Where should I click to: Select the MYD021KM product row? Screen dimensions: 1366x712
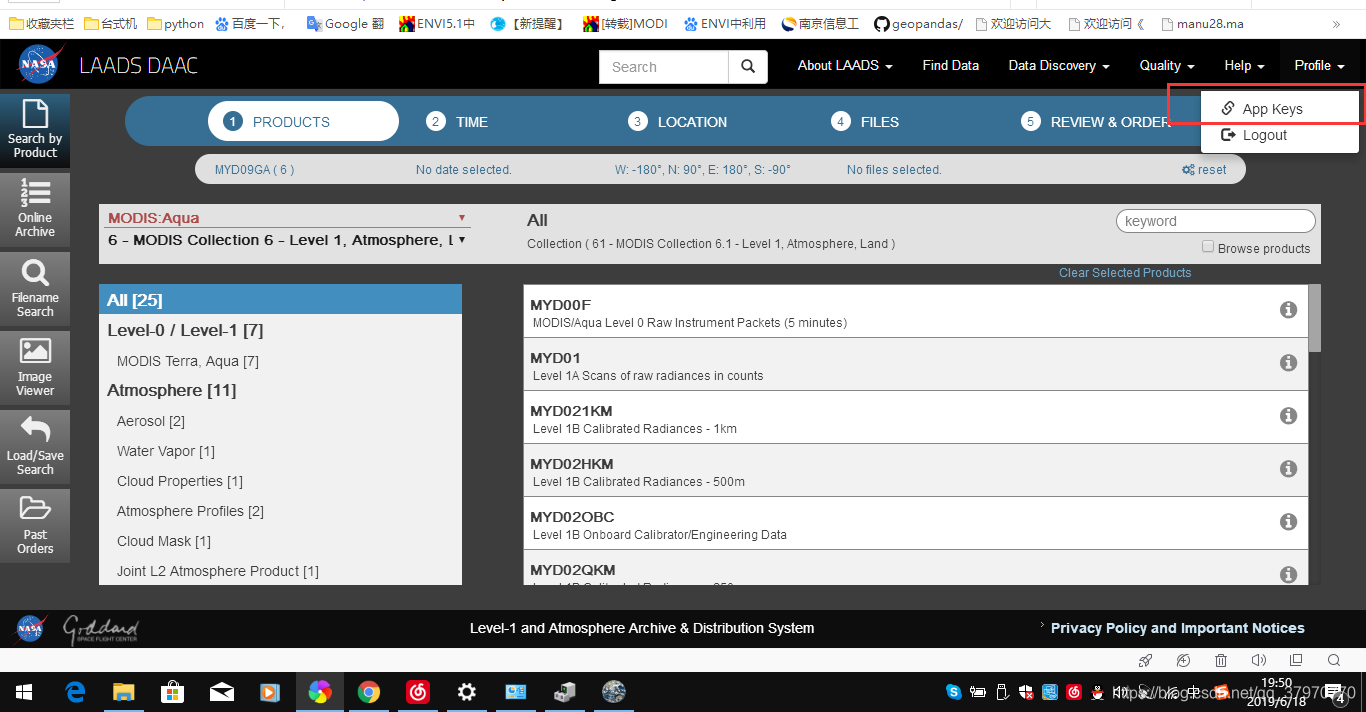pyautogui.click(x=915, y=417)
